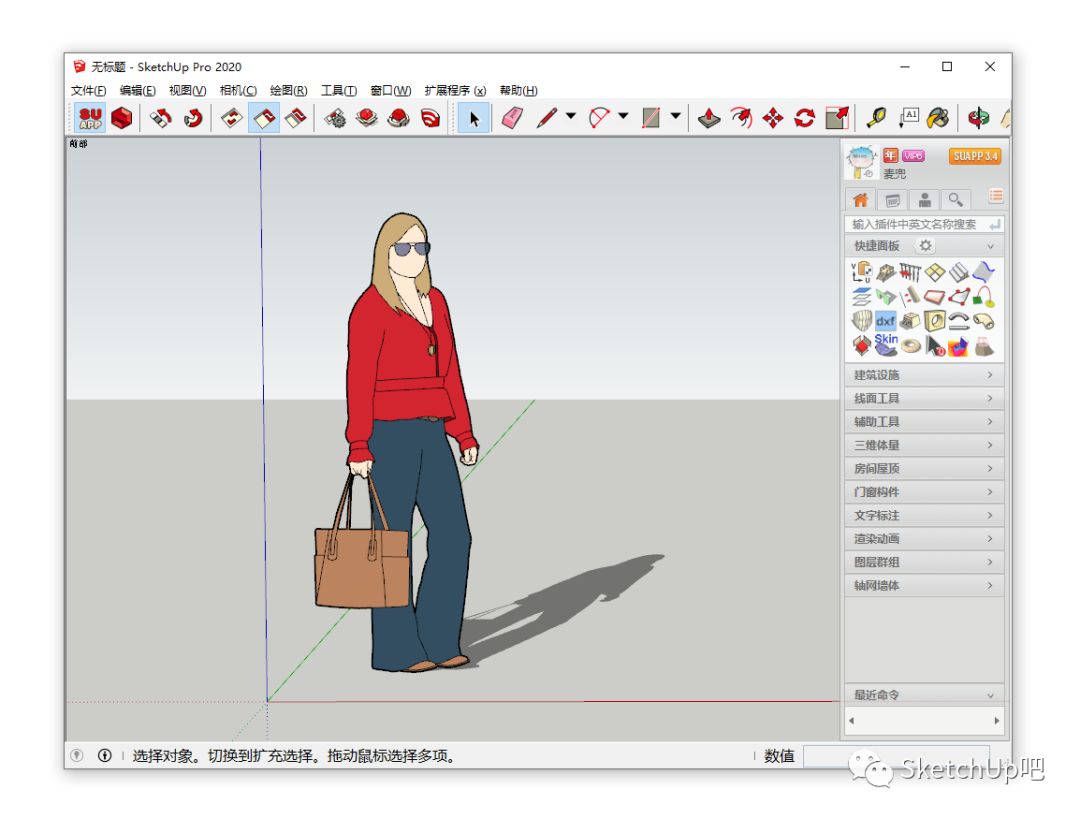This screenshot has width=1080, height=819.
Task: Open the Arc tool dropdown arrow
Action: (x=623, y=116)
